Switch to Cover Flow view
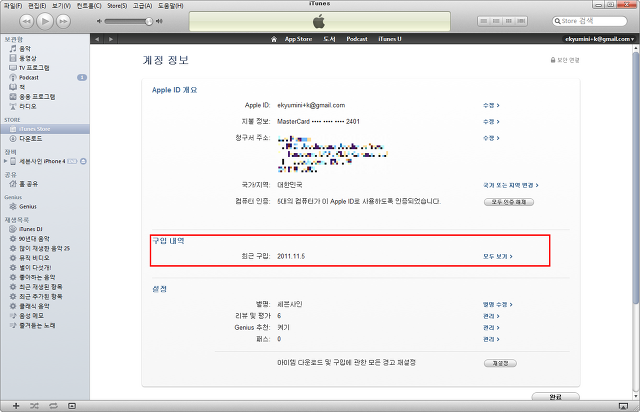640x412 pixels. [x=521, y=21]
